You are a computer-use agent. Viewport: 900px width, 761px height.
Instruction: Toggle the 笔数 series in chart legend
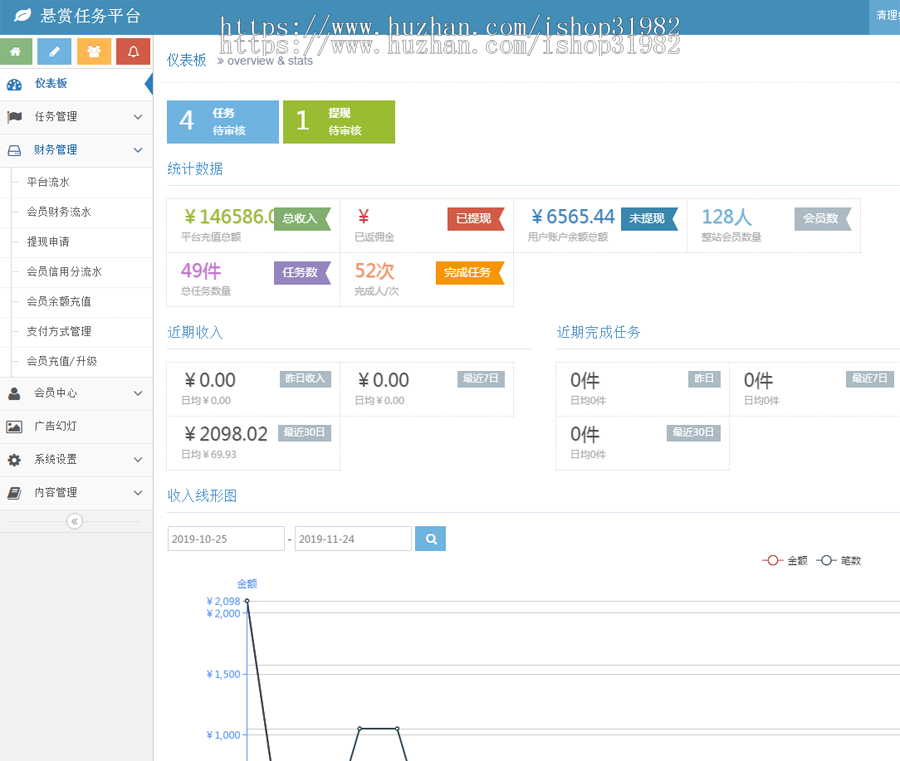(840, 561)
